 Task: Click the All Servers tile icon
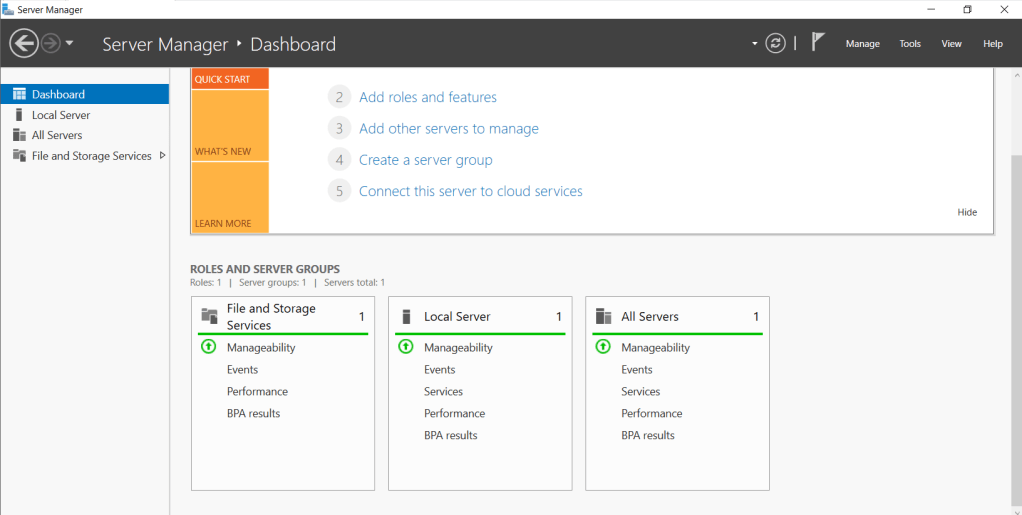(x=603, y=316)
